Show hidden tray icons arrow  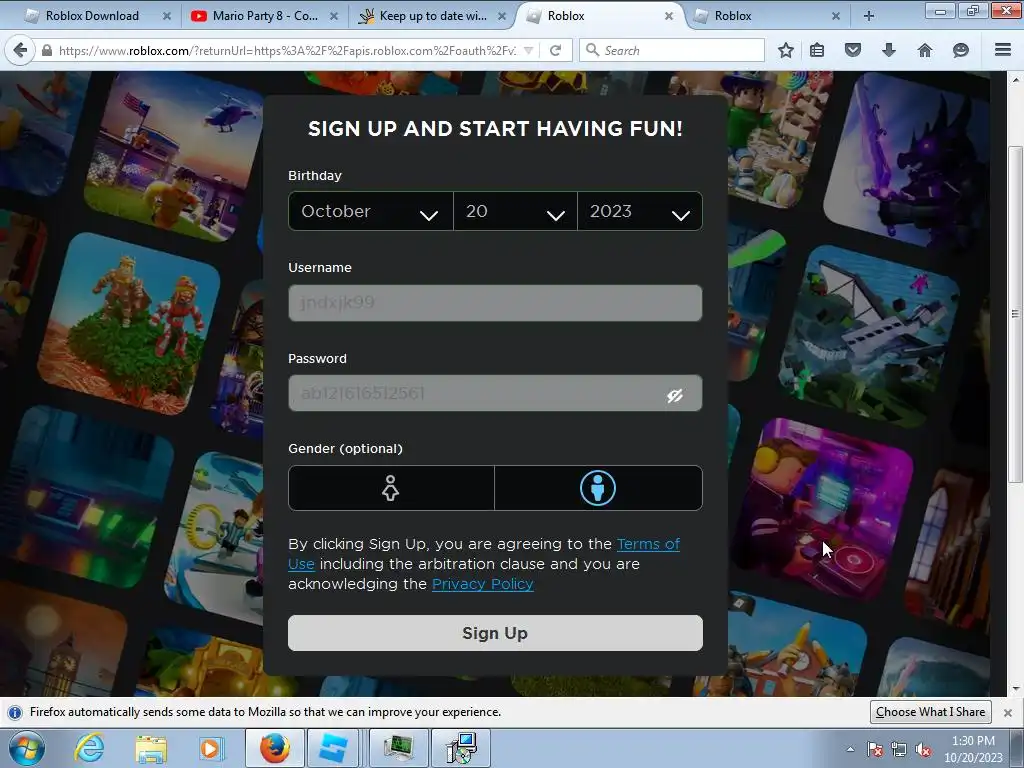click(850, 750)
